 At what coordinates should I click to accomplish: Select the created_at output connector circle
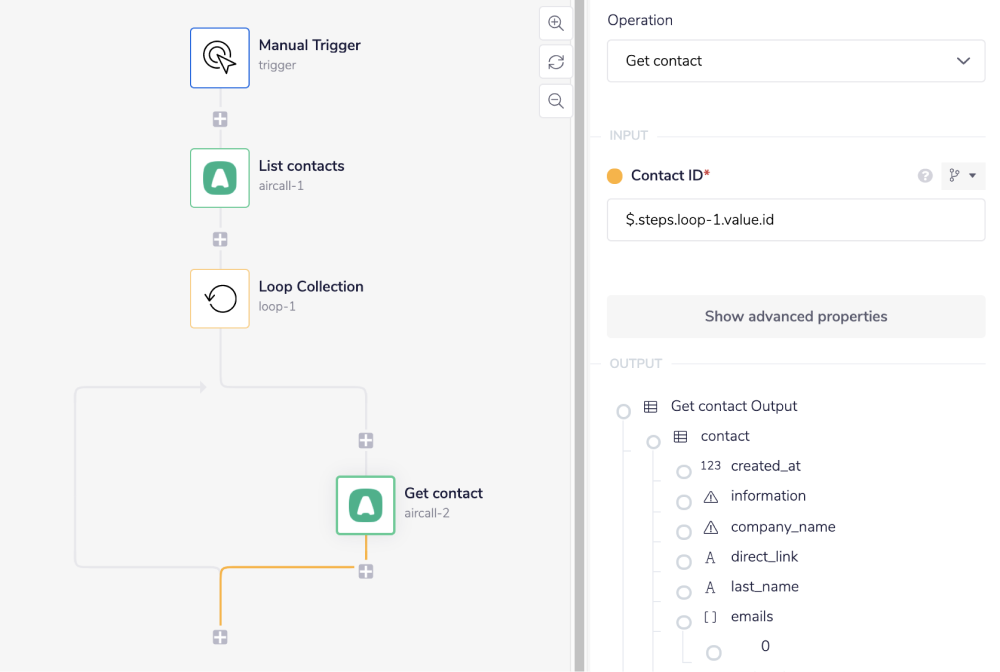(x=684, y=472)
